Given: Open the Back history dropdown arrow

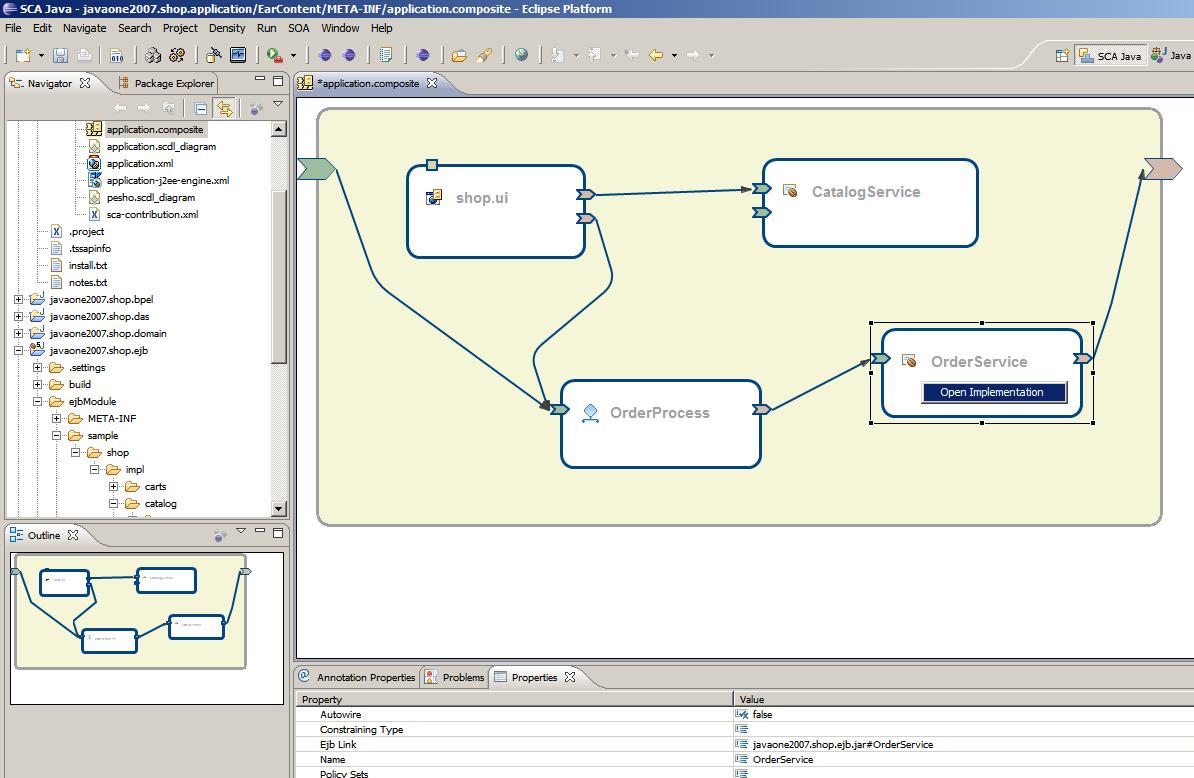Looking at the screenshot, I should [x=674, y=55].
